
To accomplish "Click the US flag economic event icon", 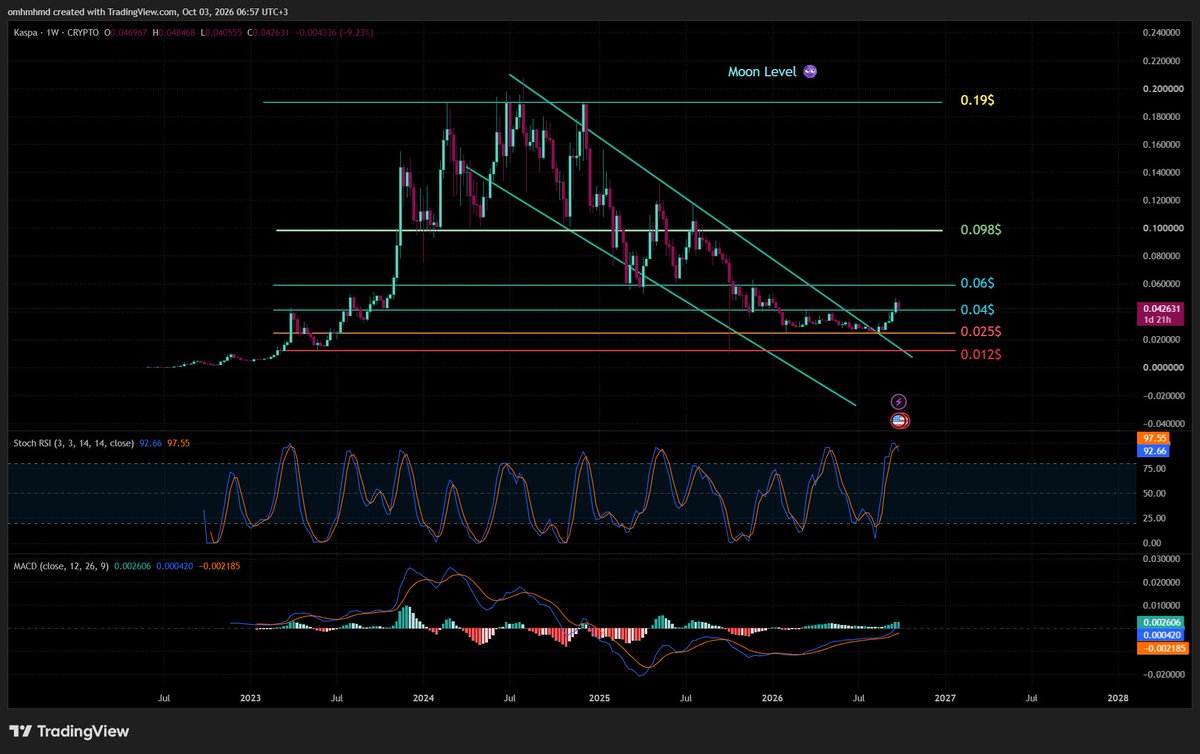I will [x=899, y=421].
